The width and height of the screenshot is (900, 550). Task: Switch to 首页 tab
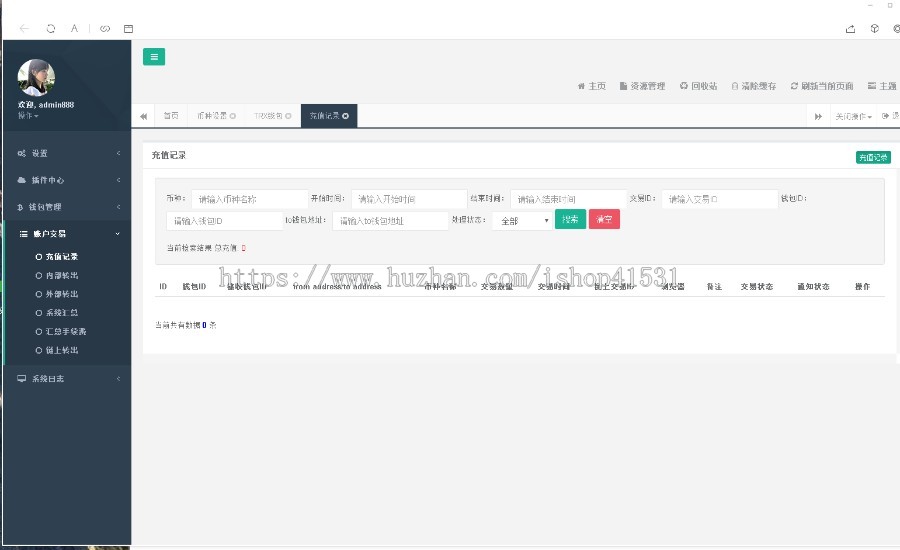[x=170, y=116]
